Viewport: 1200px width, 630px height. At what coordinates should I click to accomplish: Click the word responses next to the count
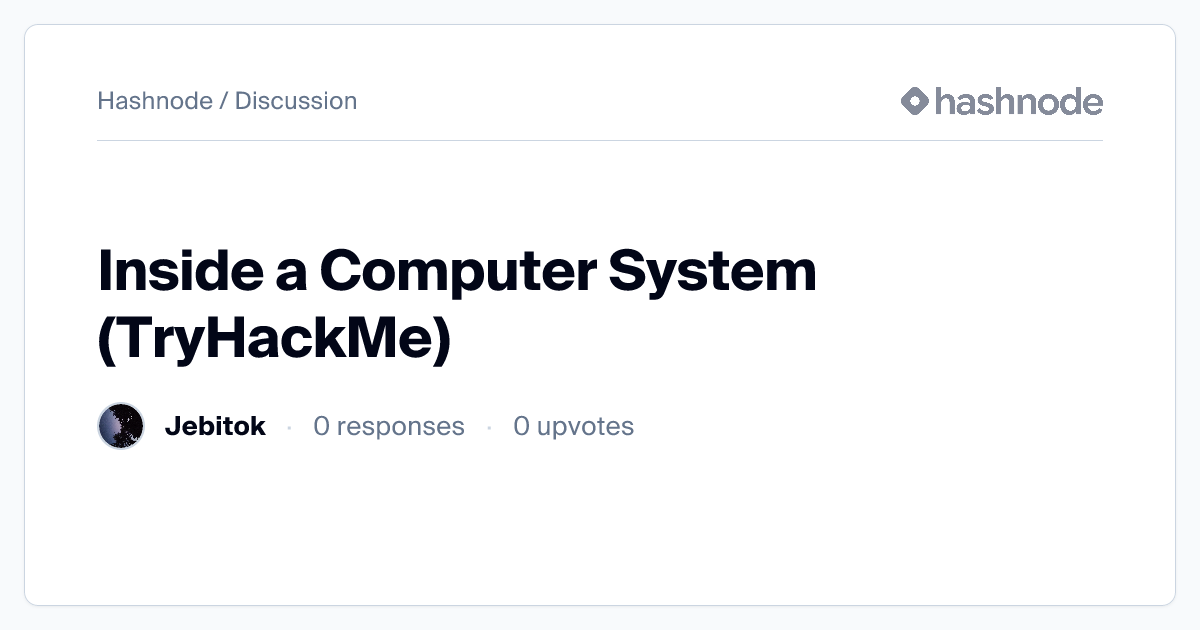click(400, 426)
